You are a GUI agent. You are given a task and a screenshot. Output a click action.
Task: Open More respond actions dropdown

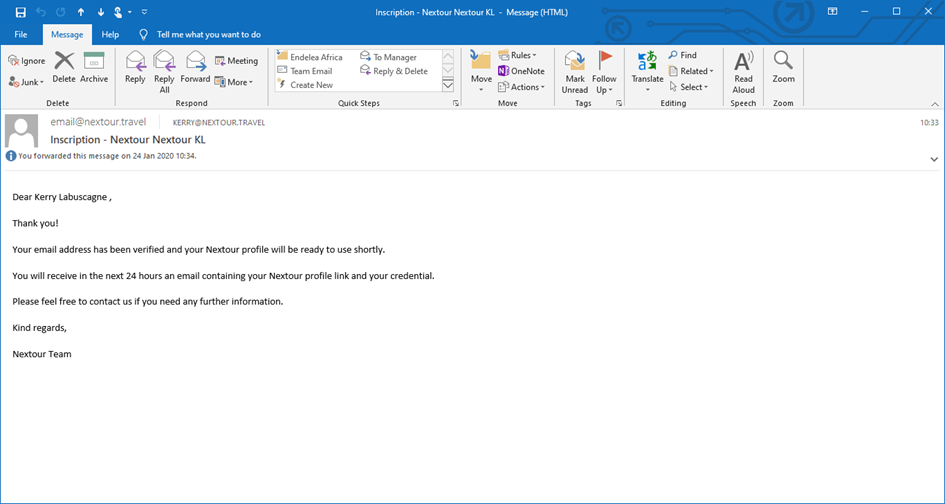click(234, 82)
